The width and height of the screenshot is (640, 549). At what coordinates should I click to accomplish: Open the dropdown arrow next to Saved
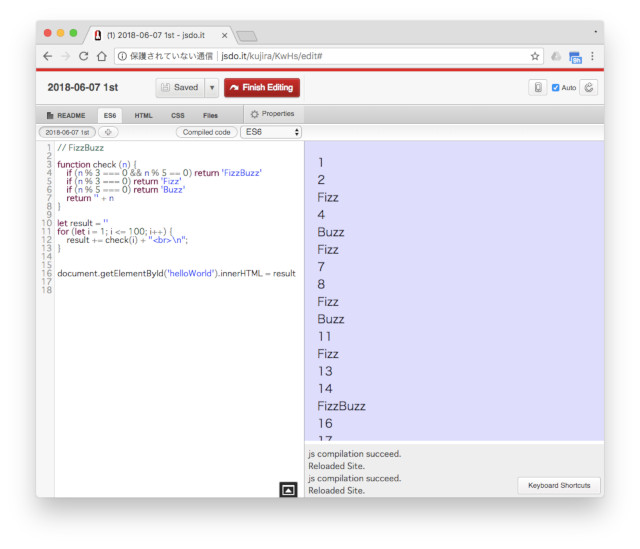tap(211, 88)
